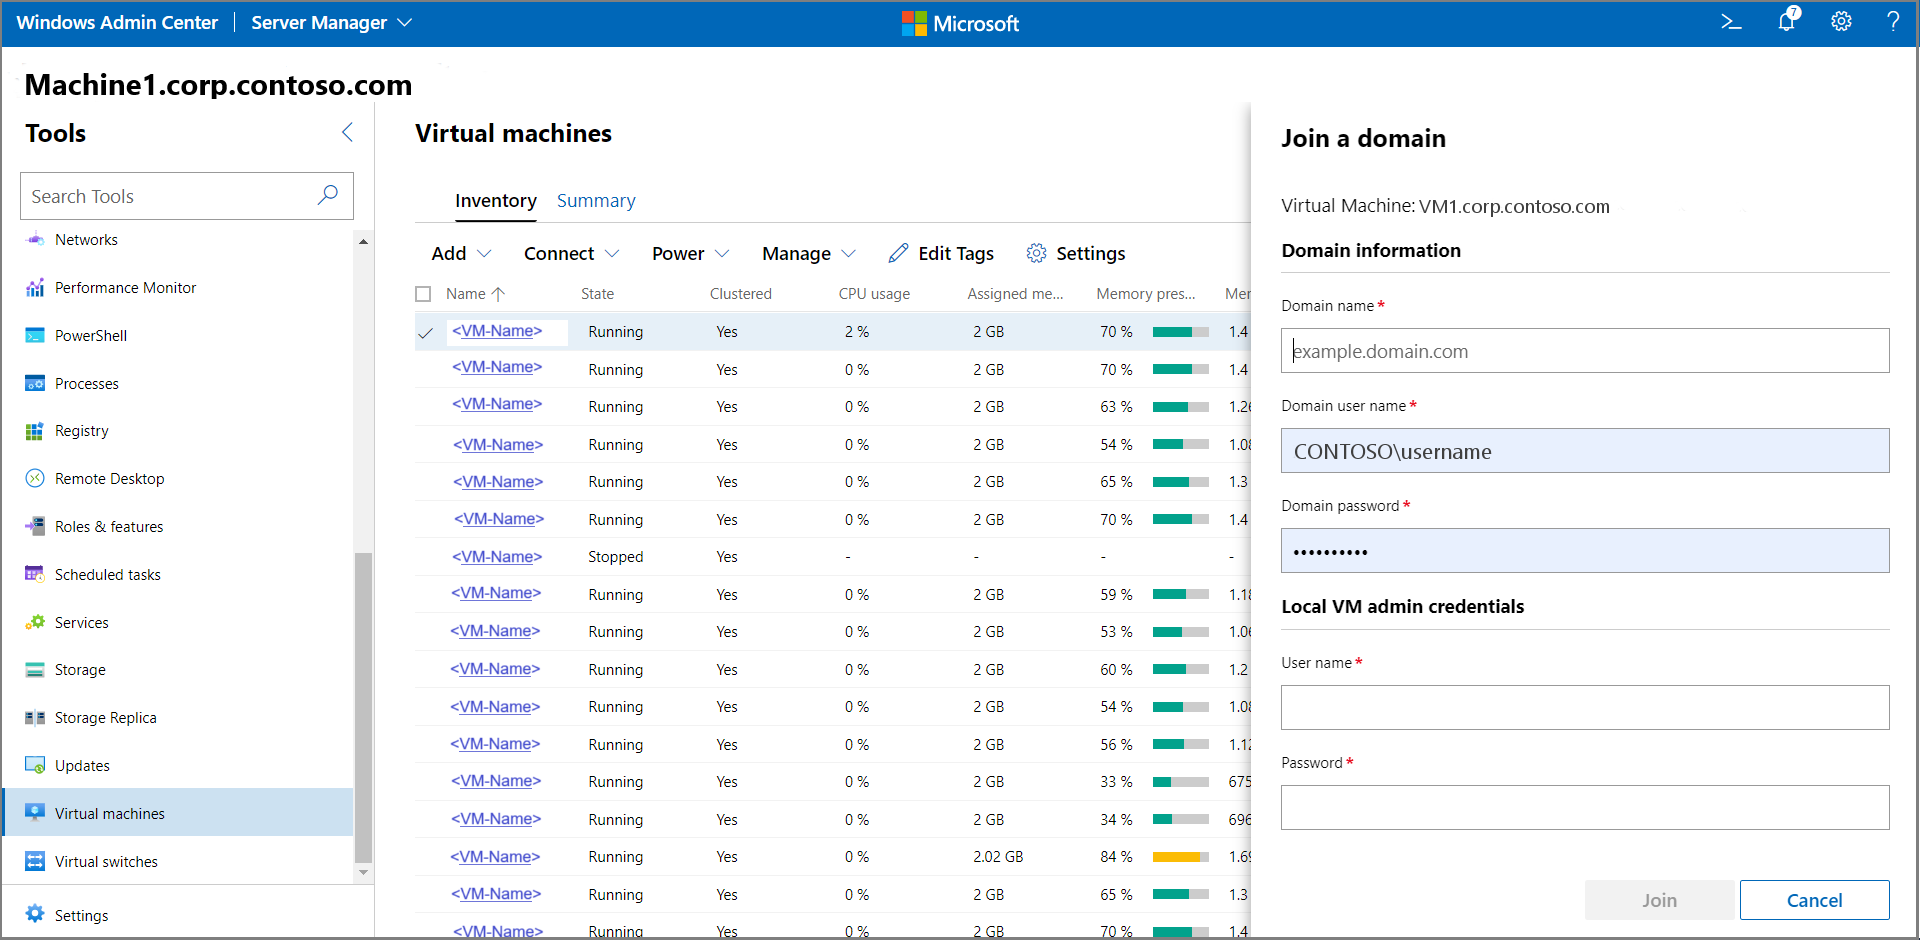Click Cancel in Join a domain panel
This screenshot has height=940, width=1920.
point(1813,900)
